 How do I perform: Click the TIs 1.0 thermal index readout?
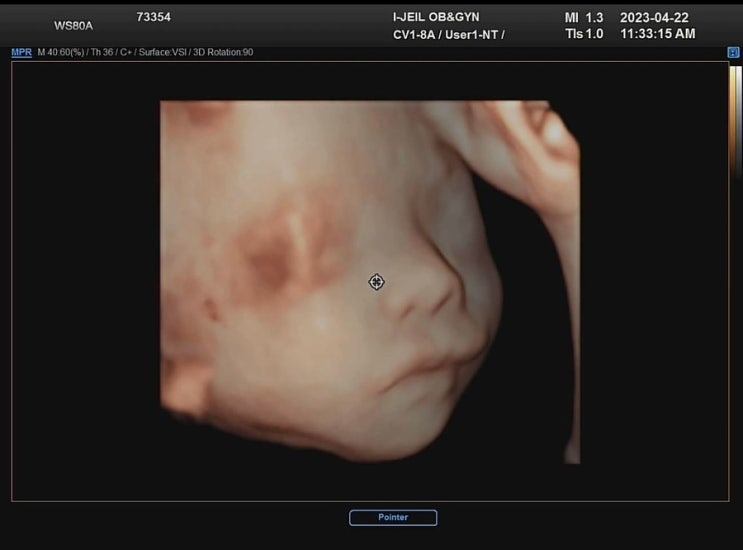coord(584,34)
